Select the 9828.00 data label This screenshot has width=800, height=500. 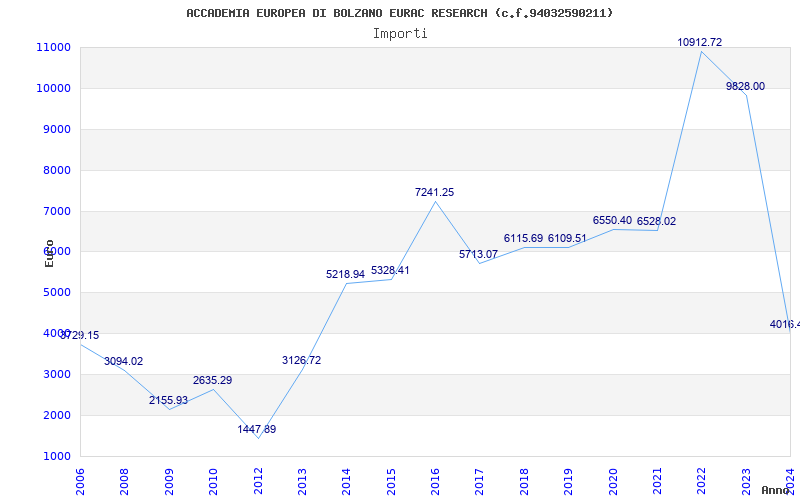[745, 86]
